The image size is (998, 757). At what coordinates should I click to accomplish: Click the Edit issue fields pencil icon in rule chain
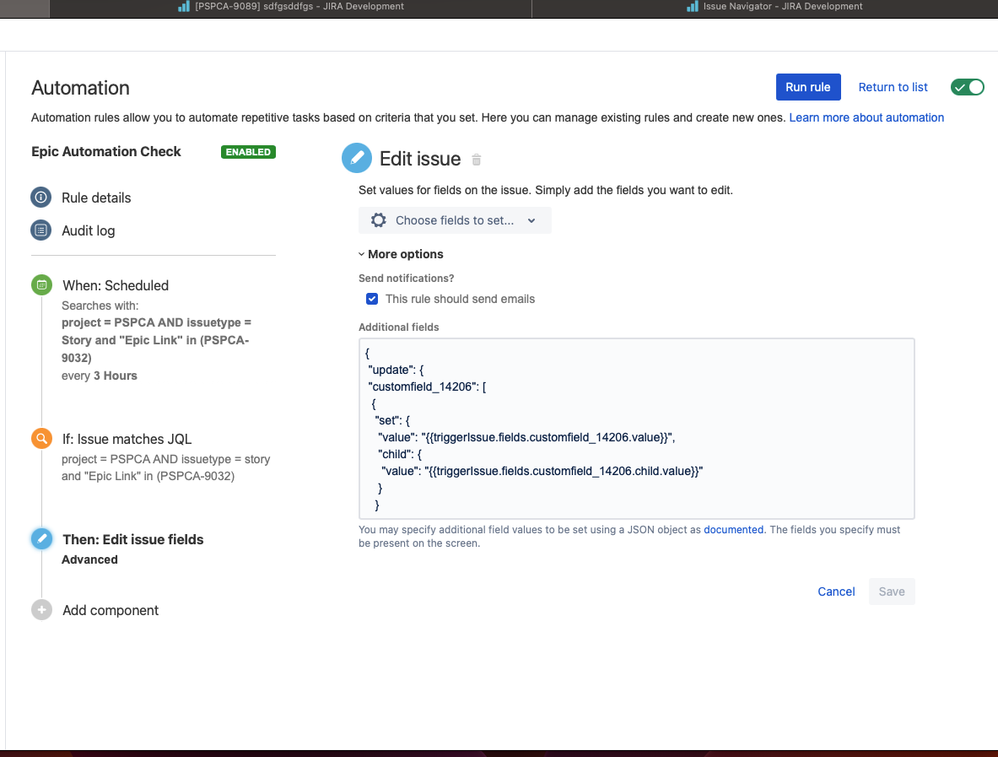(41, 539)
